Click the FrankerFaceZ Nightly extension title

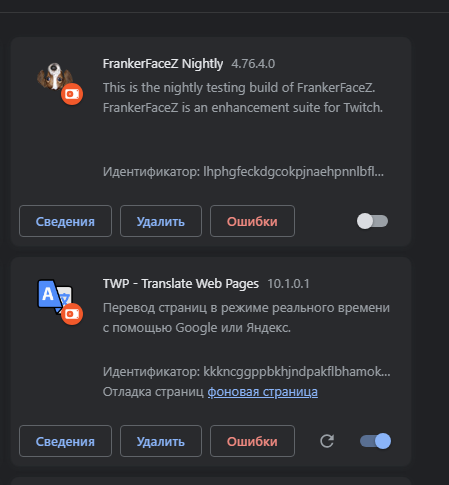tap(163, 64)
